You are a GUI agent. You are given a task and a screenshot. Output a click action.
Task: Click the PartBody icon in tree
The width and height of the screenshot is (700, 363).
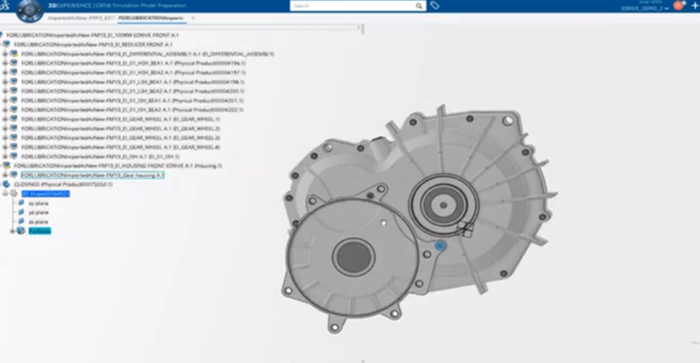(x=21, y=231)
